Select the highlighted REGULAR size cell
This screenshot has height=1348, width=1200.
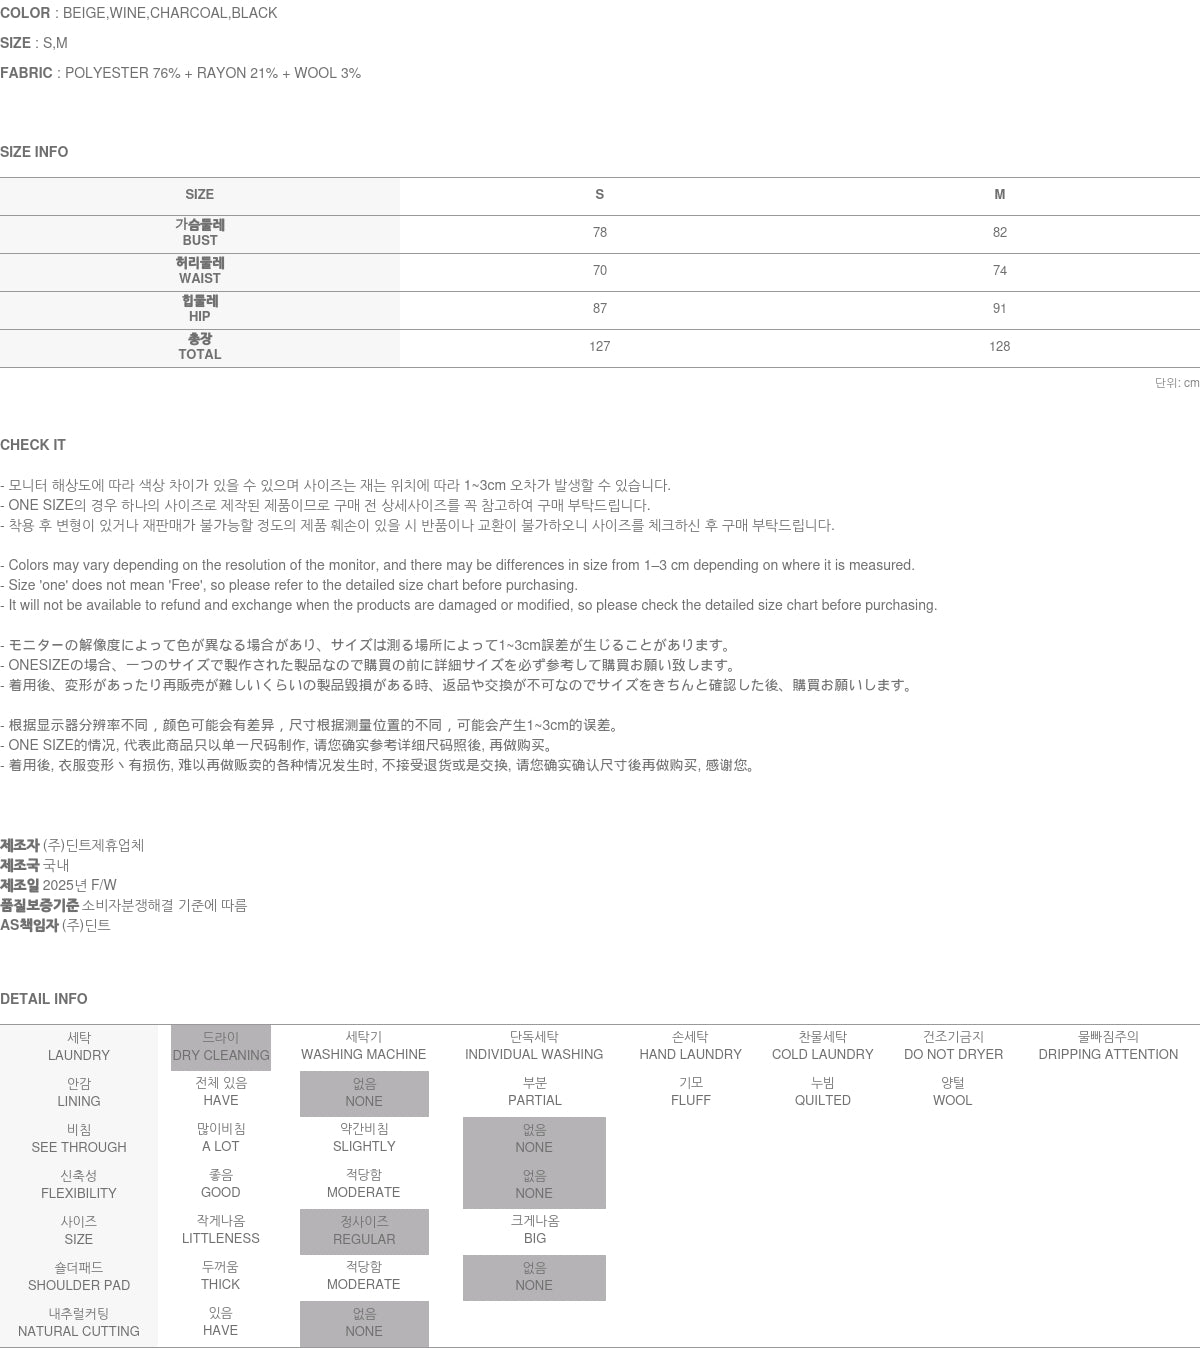click(x=364, y=1231)
